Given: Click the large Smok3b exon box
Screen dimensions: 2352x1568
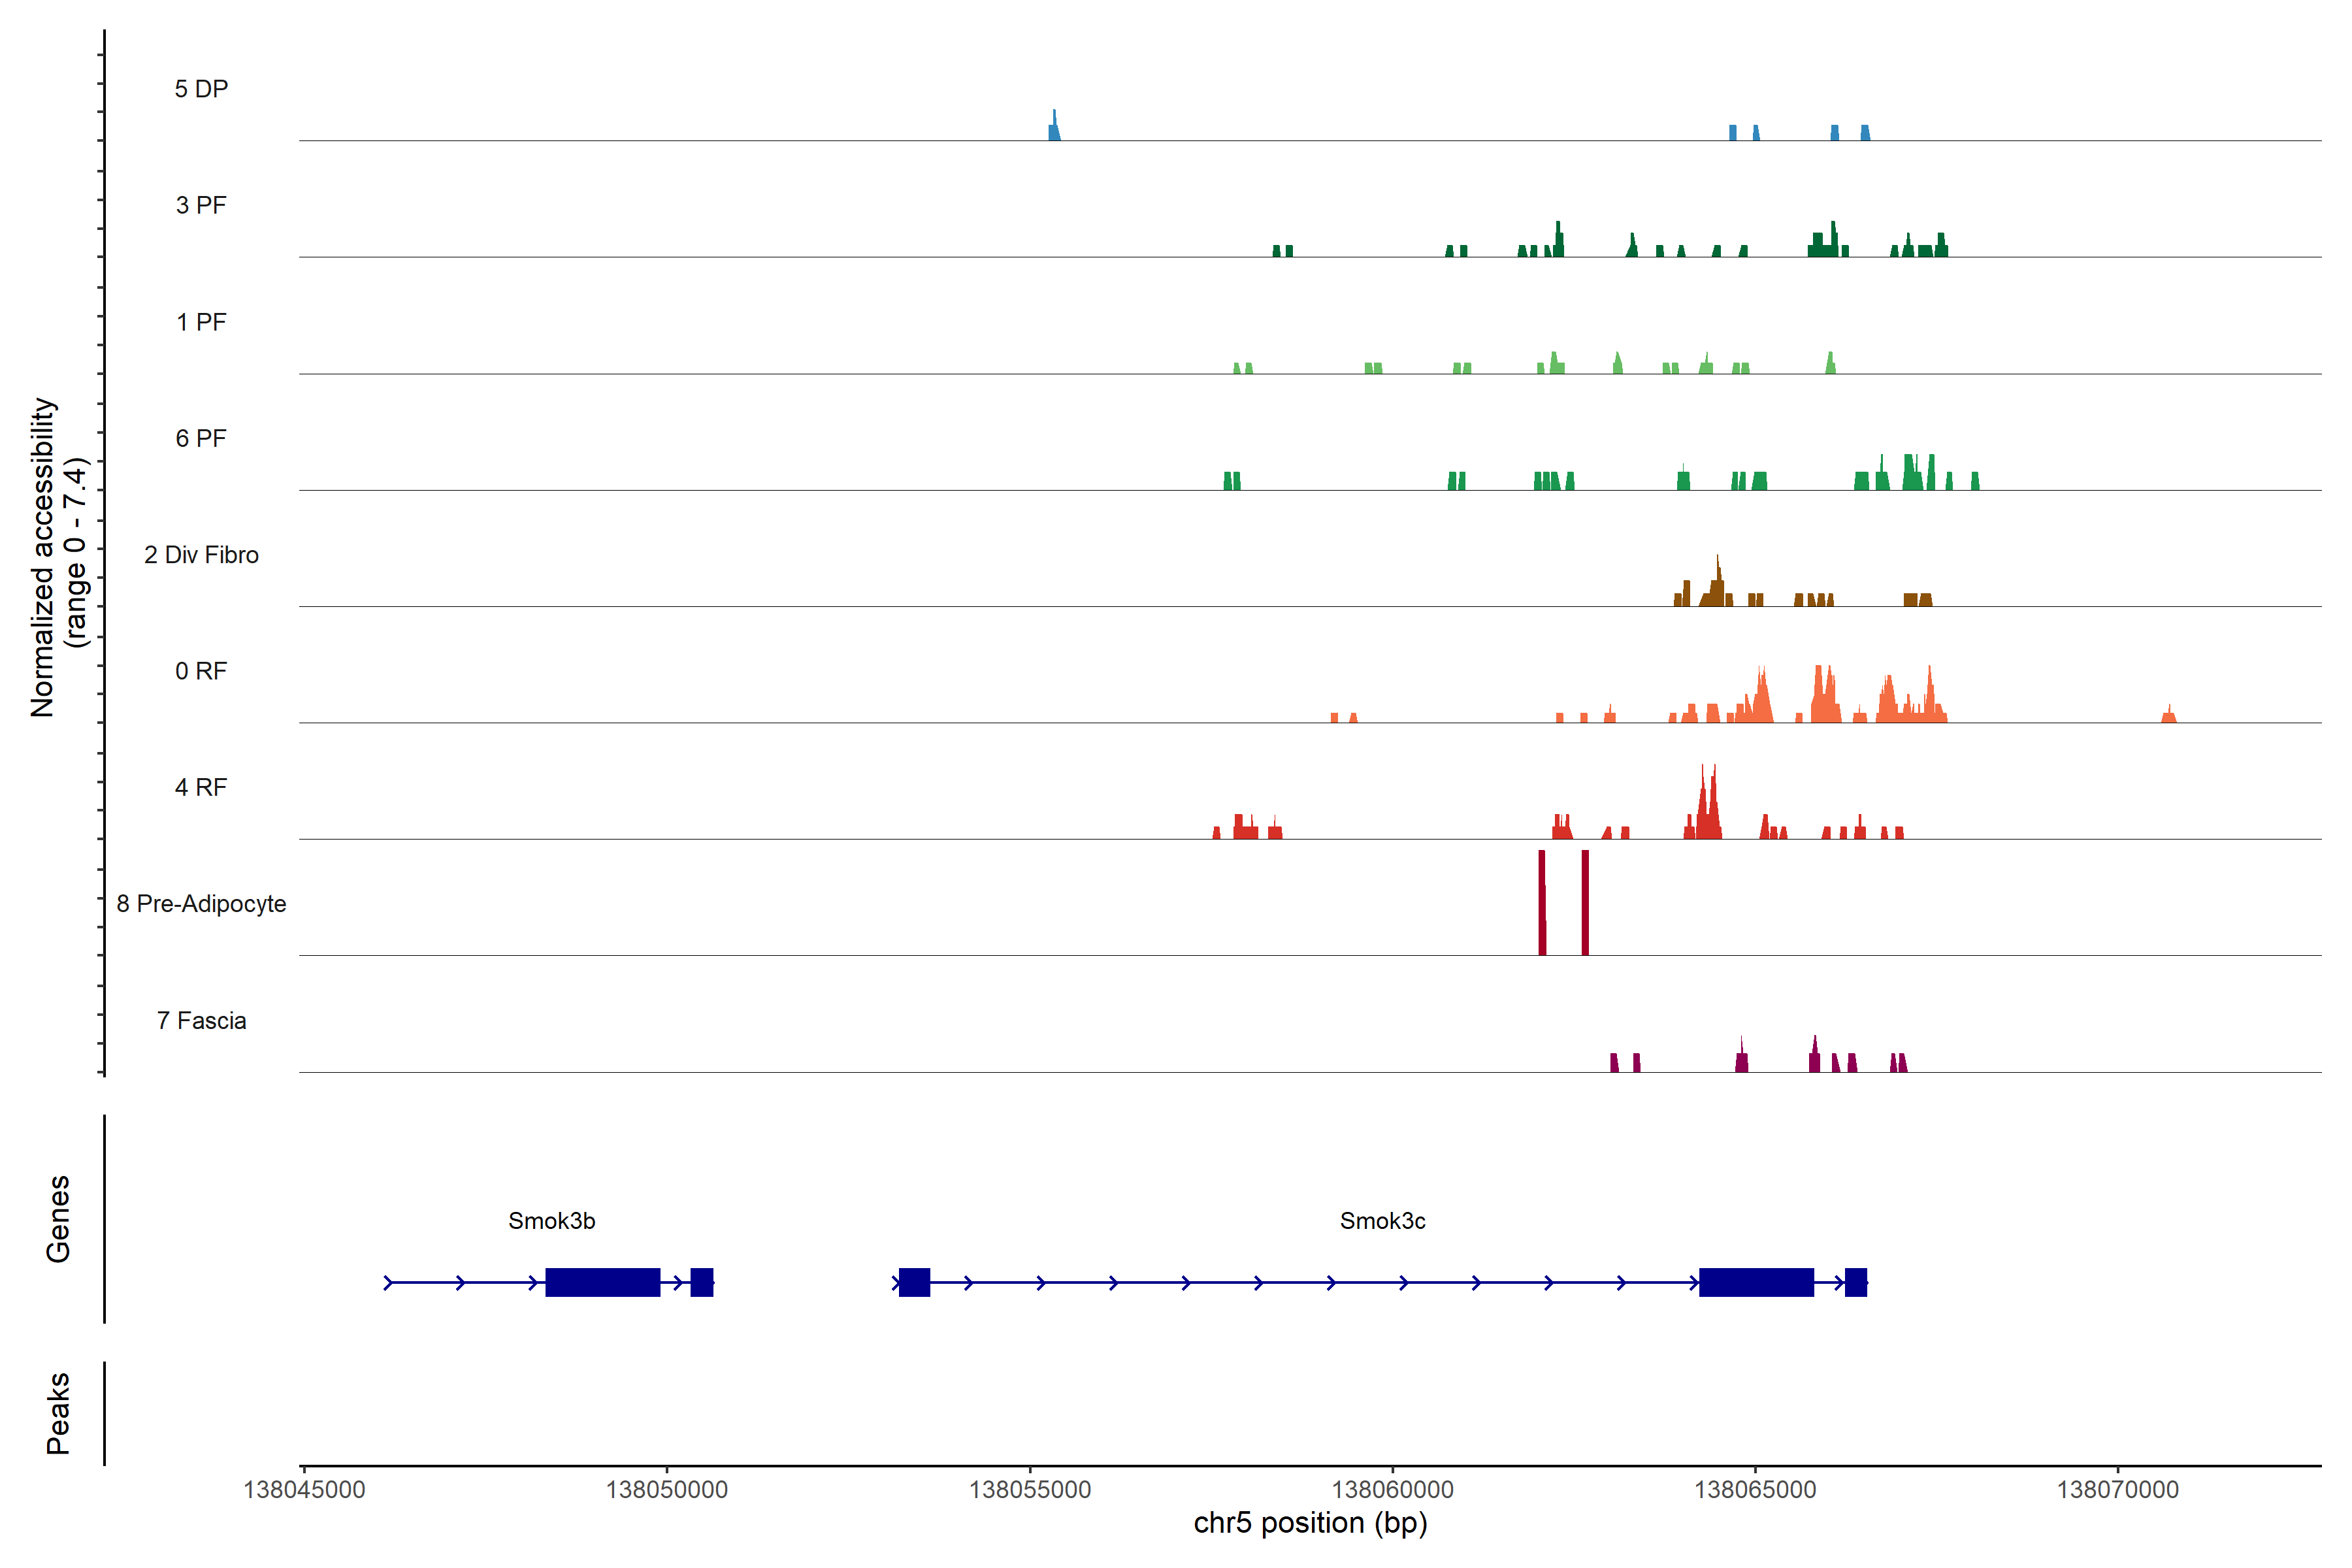Looking at the screenshot, I should pyautogui.click(x=602, y=1282).
